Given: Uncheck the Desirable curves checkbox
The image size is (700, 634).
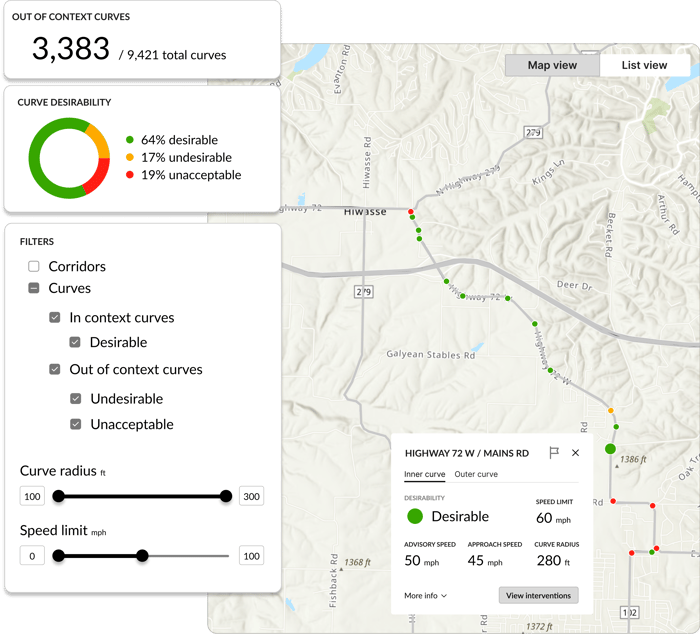Looking at the screenshot, I should [x=76, y=342].
